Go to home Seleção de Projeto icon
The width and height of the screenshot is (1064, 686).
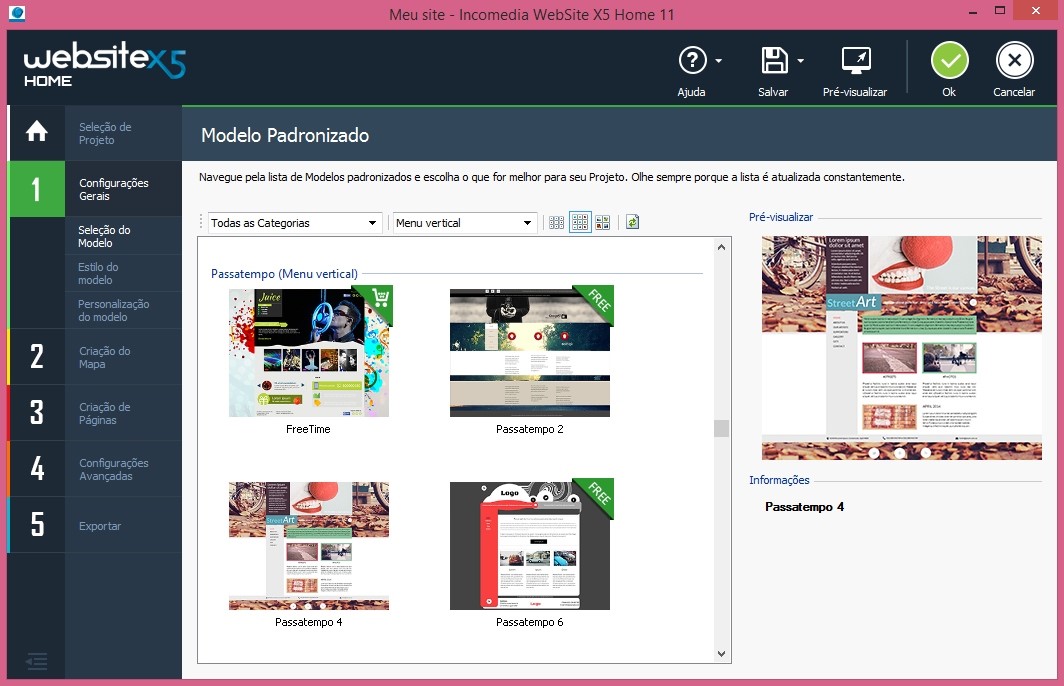tap(37, 132)
